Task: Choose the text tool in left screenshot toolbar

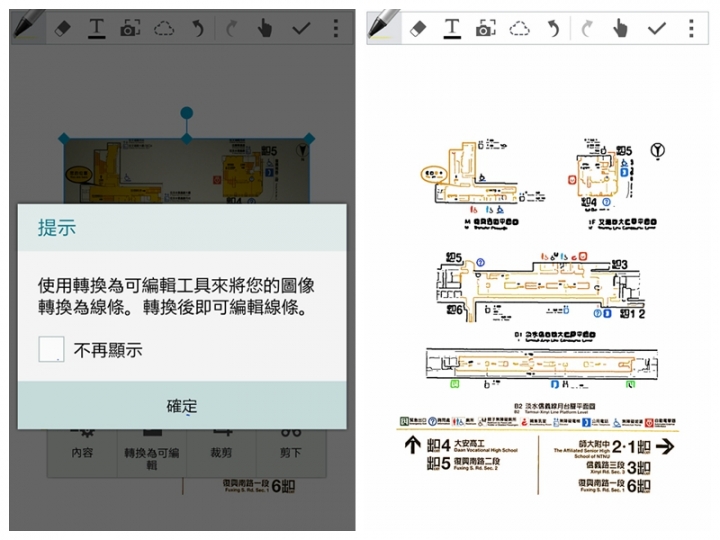Action: [96, 29]
